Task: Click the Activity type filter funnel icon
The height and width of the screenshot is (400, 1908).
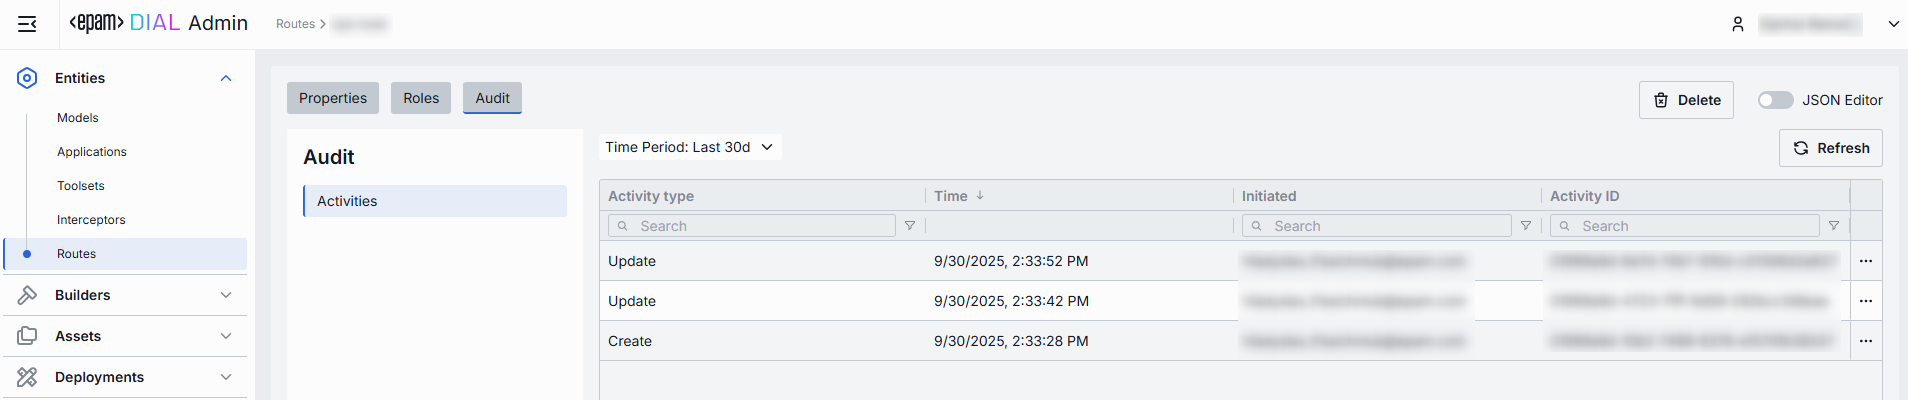Action: (x=910, y=226)
